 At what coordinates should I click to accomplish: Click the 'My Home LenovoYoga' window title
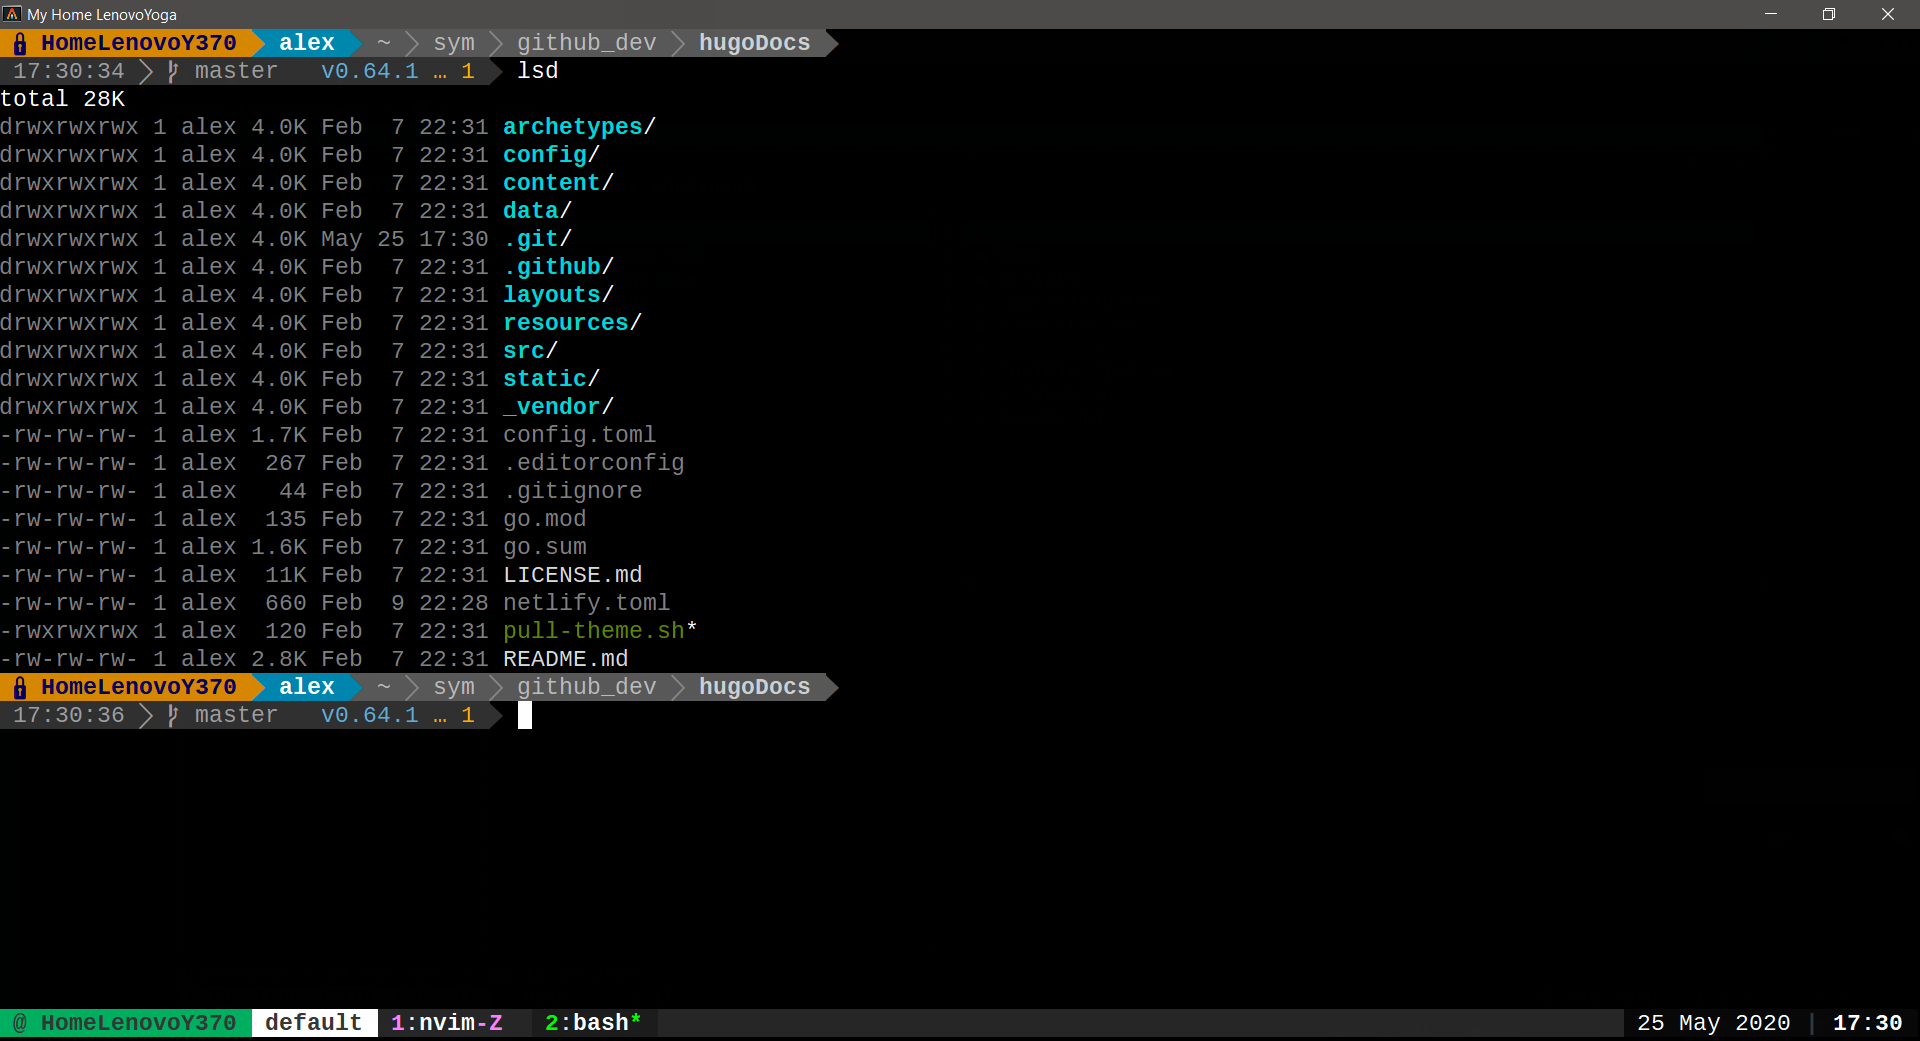point(102,14)
